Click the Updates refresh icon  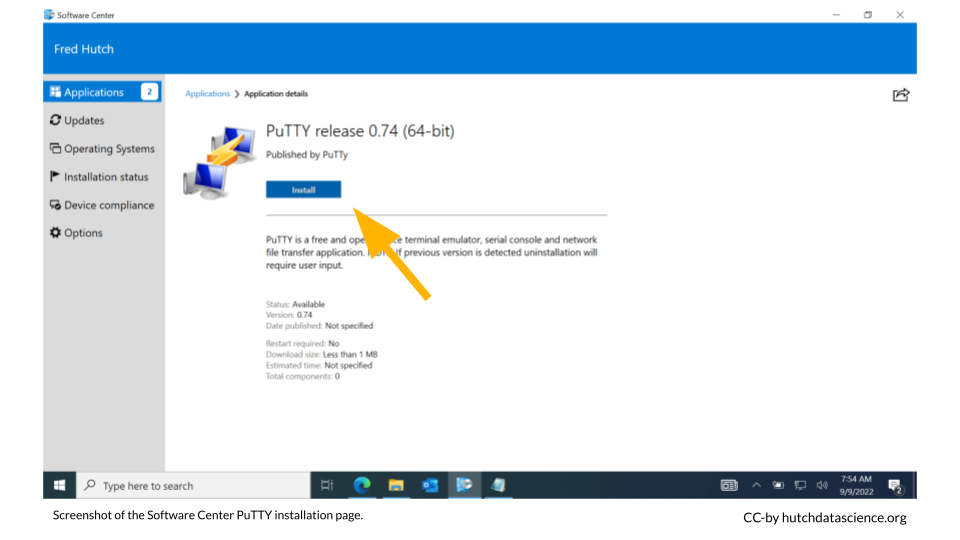56,120
